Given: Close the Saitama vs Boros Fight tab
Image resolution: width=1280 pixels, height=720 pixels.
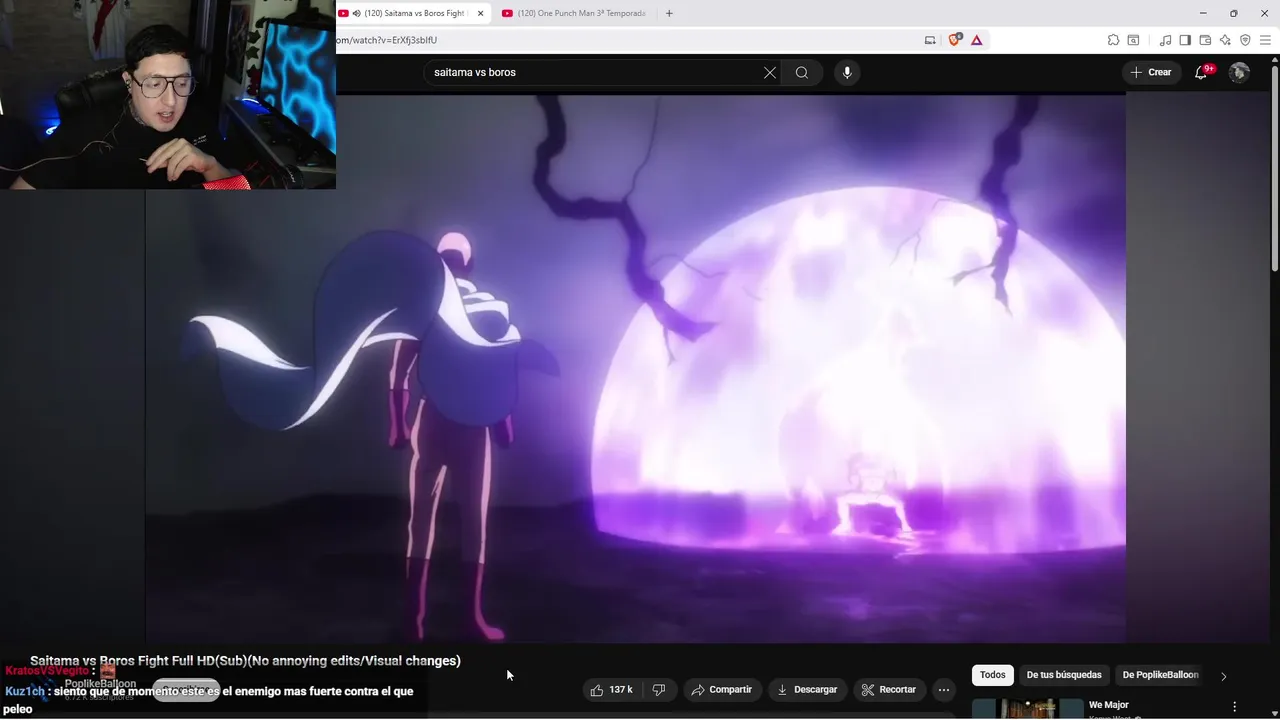Looking at the screenshot, I should coord(480,13).
